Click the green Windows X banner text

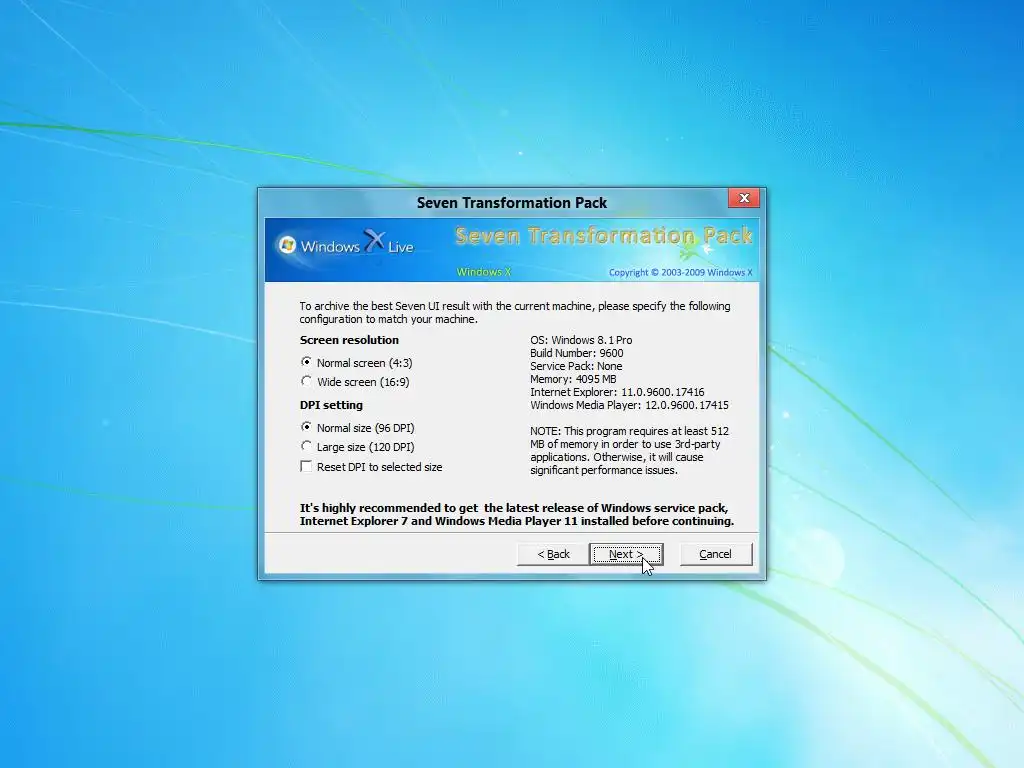pyautogui.click(x=484, y=272)
